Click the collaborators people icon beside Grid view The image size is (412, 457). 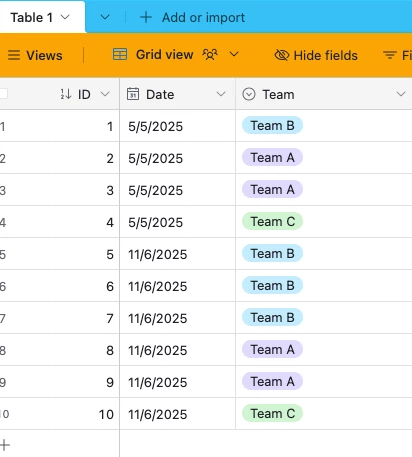pyautogui.click(x=210, y=54)
